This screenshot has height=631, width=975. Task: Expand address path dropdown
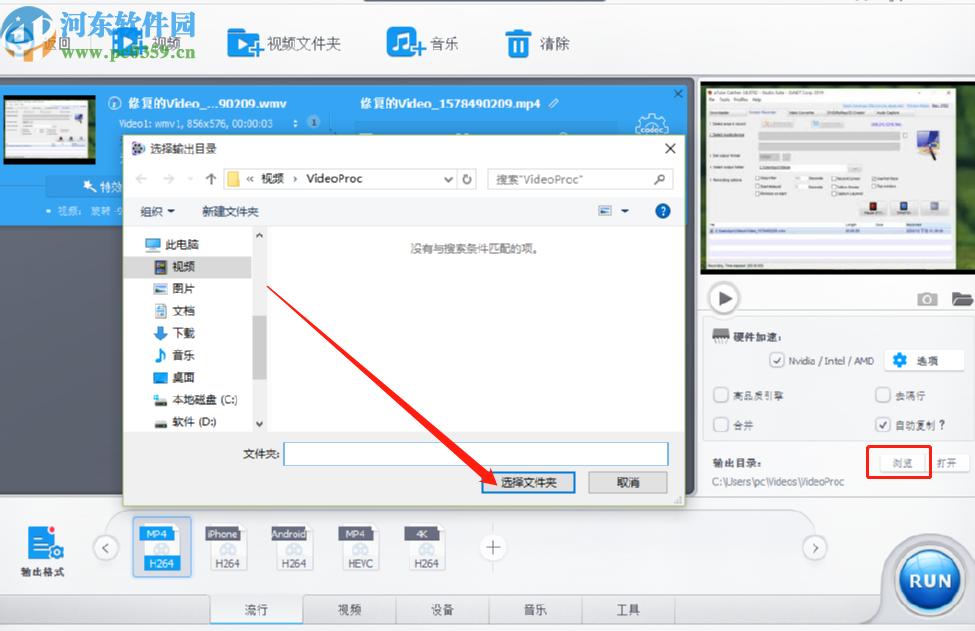448,180
